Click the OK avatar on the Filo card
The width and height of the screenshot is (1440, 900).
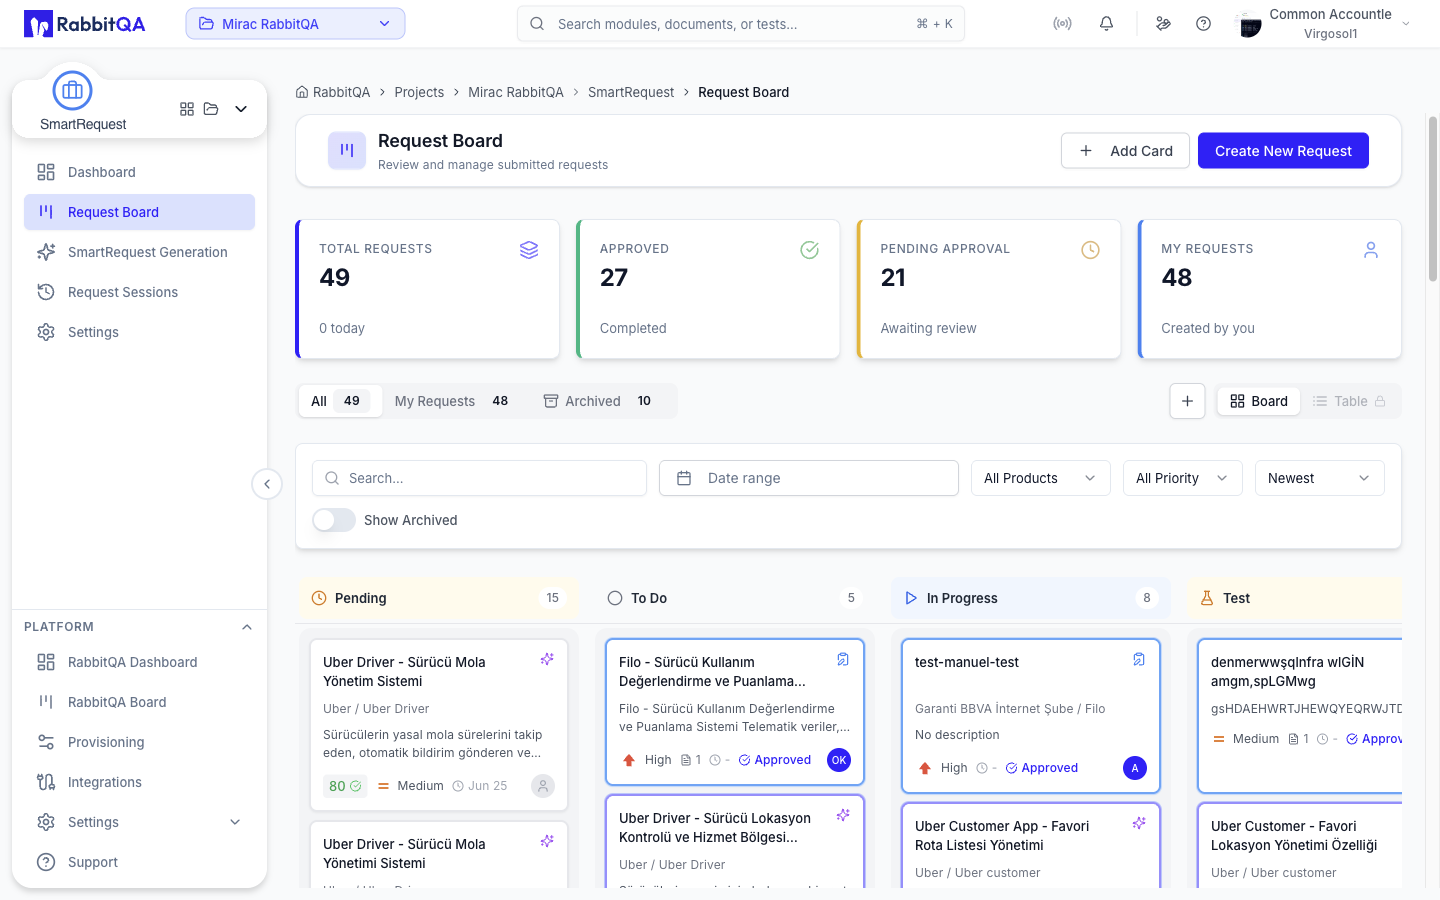click(839, 760)
